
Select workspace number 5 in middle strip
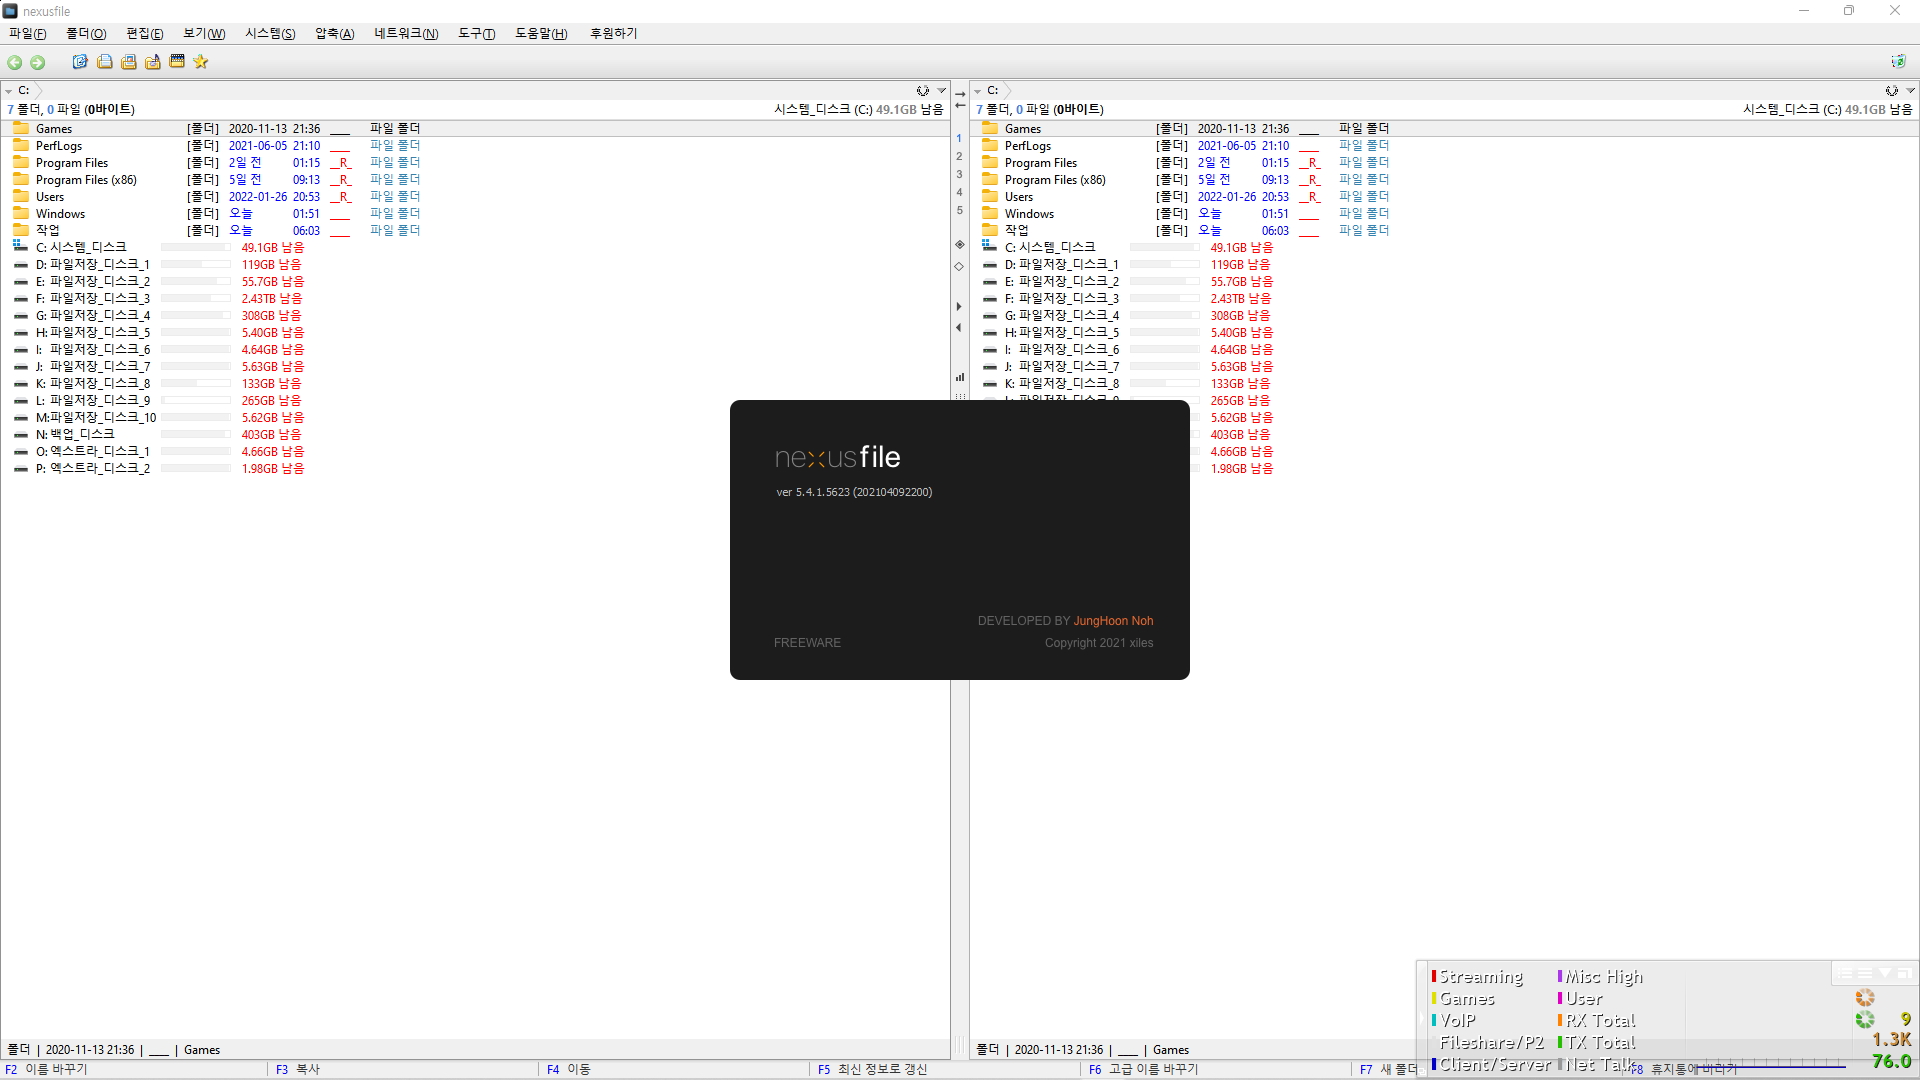959,210
